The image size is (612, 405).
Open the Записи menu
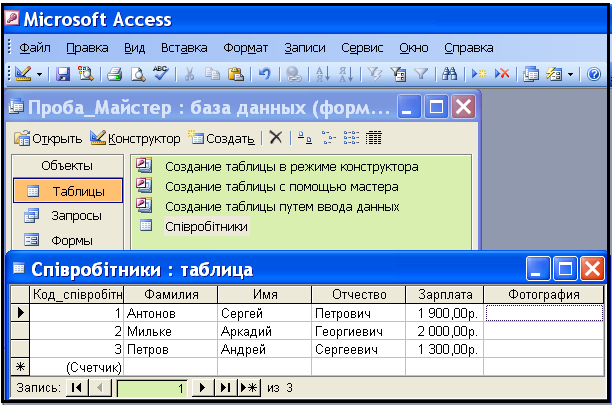click(x=305, y=48)
